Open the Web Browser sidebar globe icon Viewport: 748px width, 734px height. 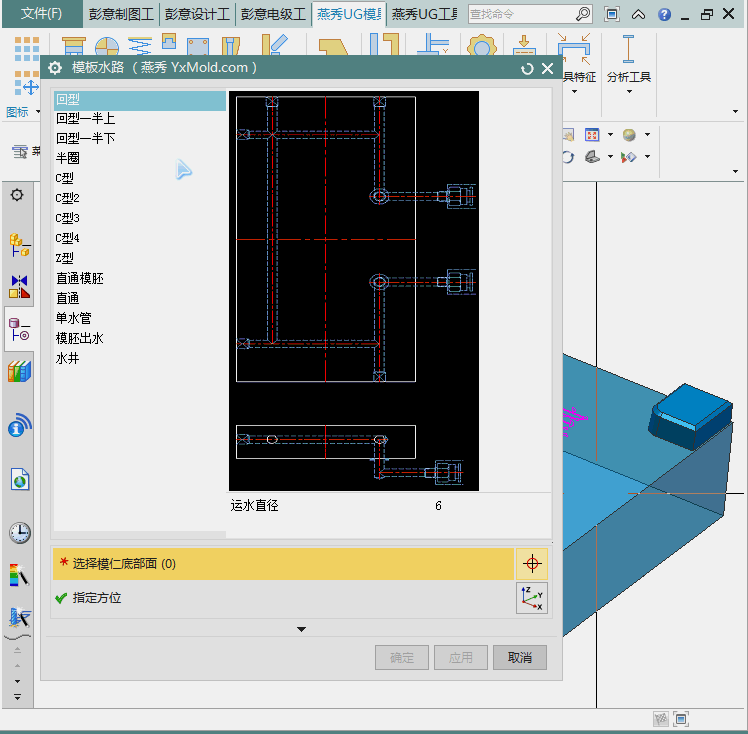[19, 481]
